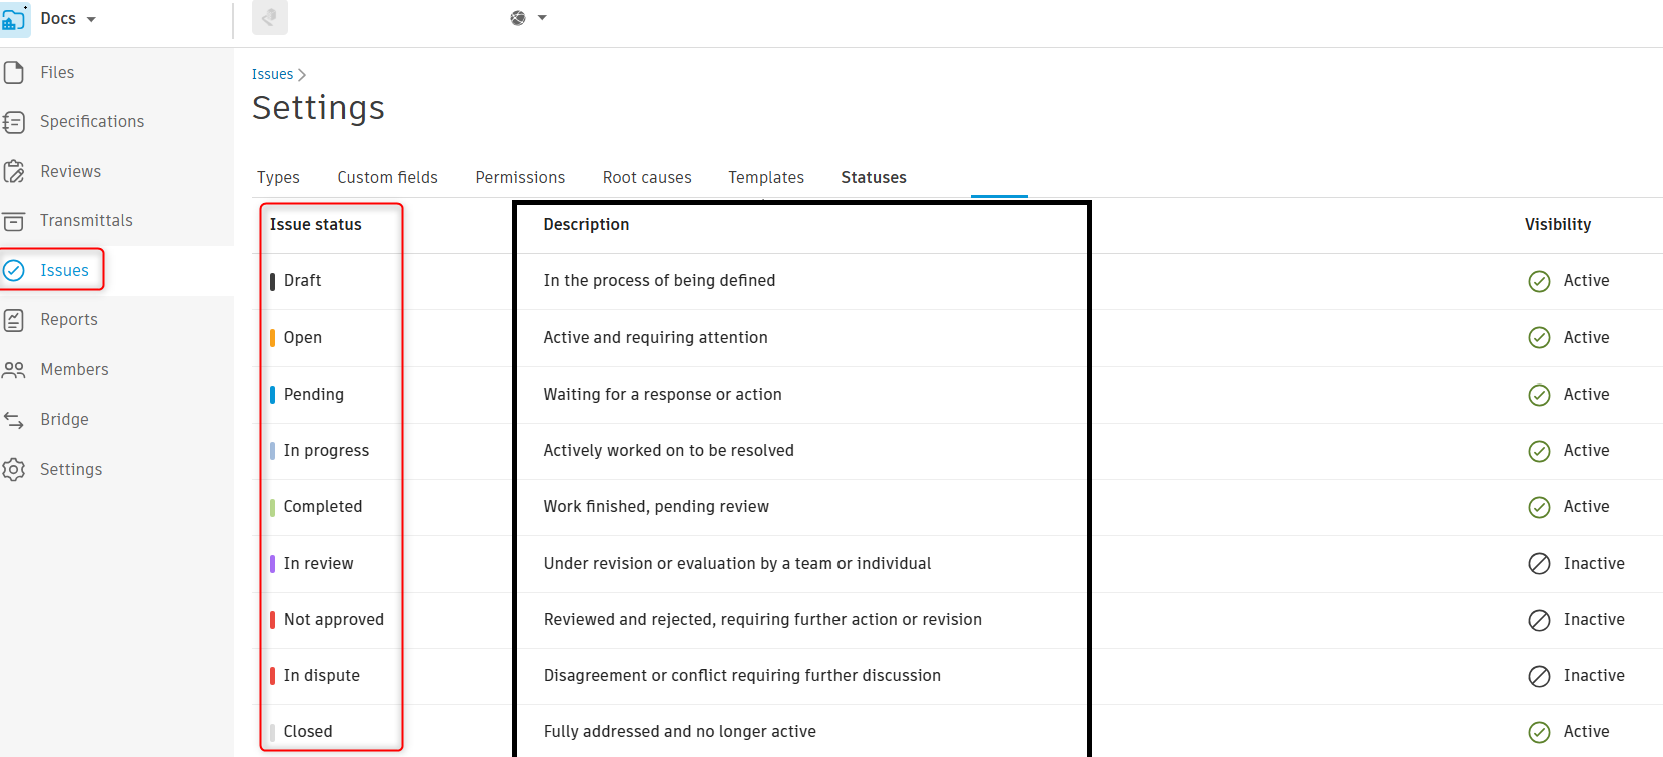Click the orange color bar beside Open
This screenshot has width=1663, height=757.
[x=272, y=338]
